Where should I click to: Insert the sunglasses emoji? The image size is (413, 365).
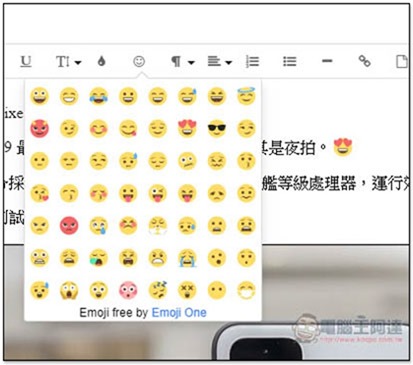217,129
